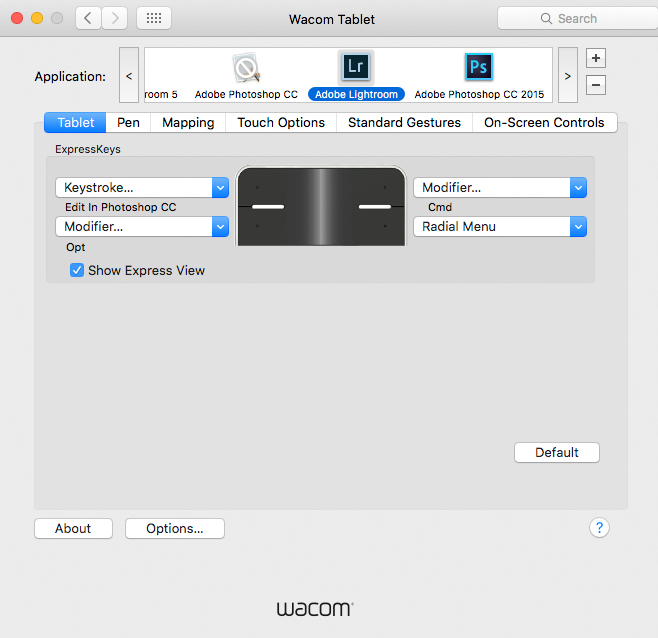Open the right Modifier… dropdown above Cmd
This screenshot has width=658, height=638.
500,188
